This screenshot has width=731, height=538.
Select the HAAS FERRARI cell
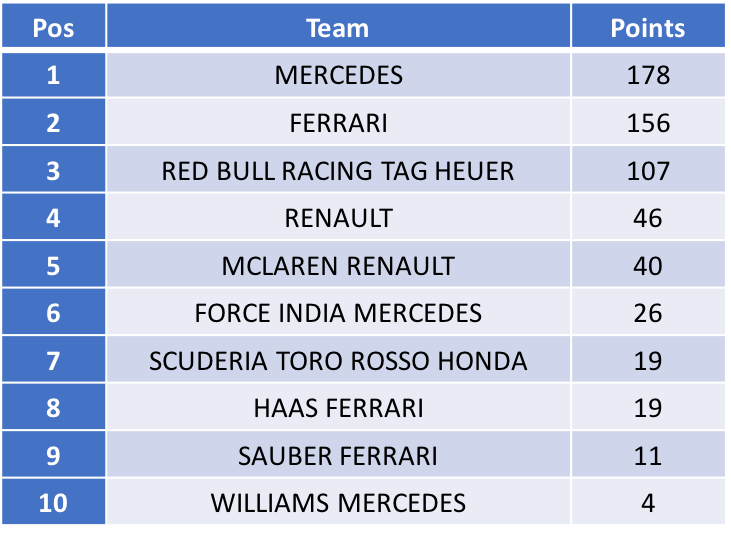338,407
